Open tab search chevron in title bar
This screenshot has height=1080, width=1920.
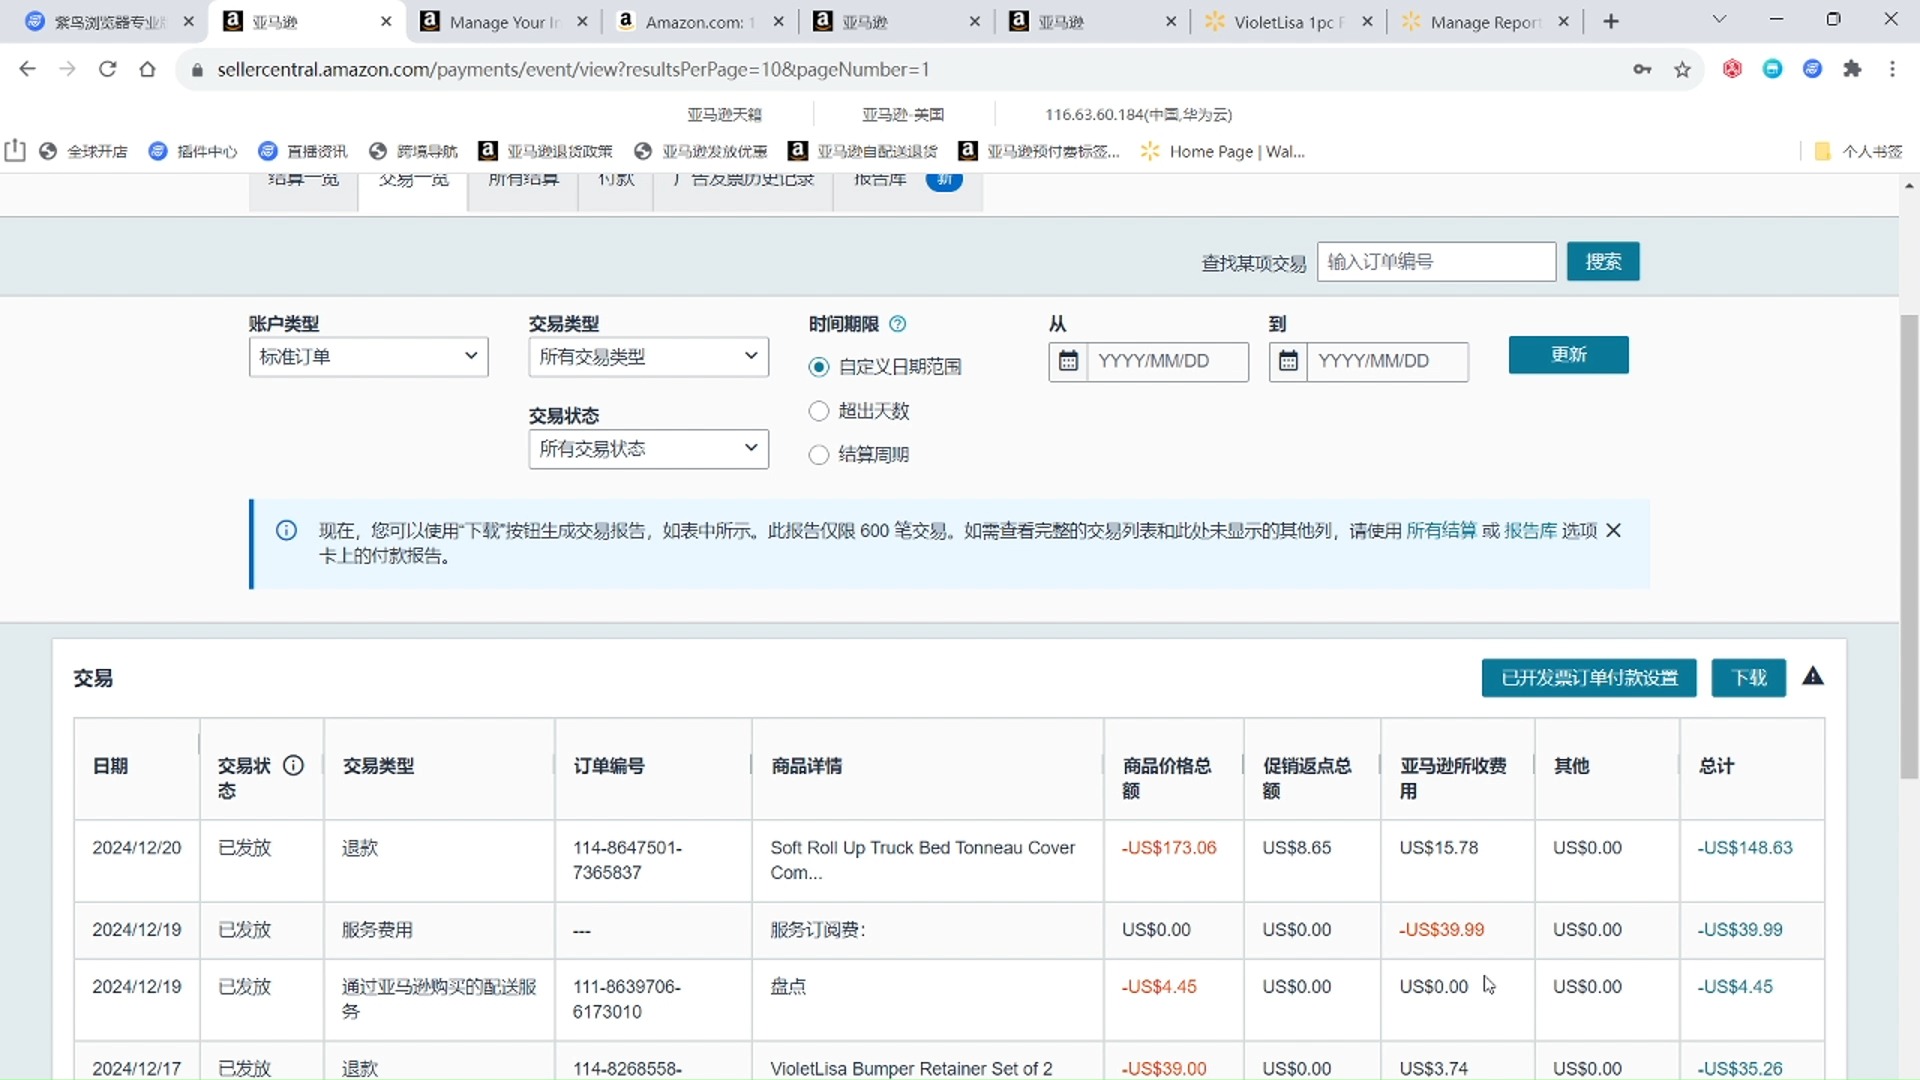point(1720,19)
